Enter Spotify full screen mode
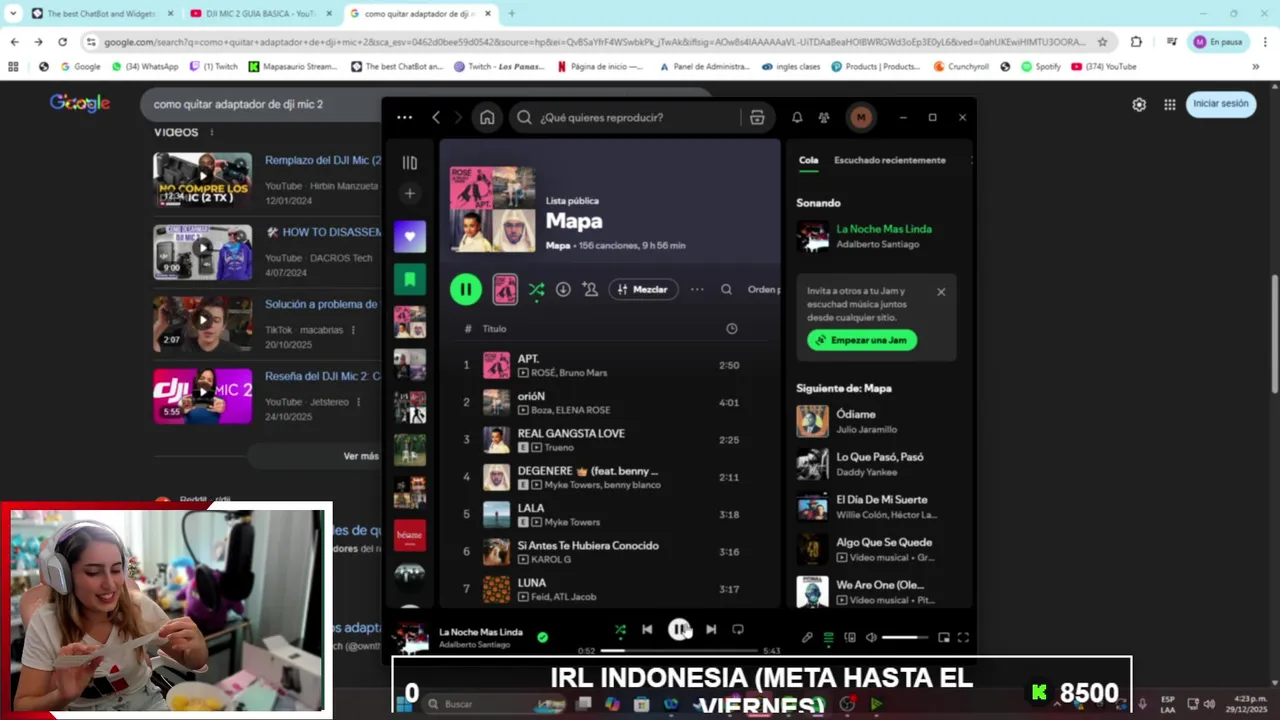1280x720 pixels. pyautogui.click(x=963, y=637)
